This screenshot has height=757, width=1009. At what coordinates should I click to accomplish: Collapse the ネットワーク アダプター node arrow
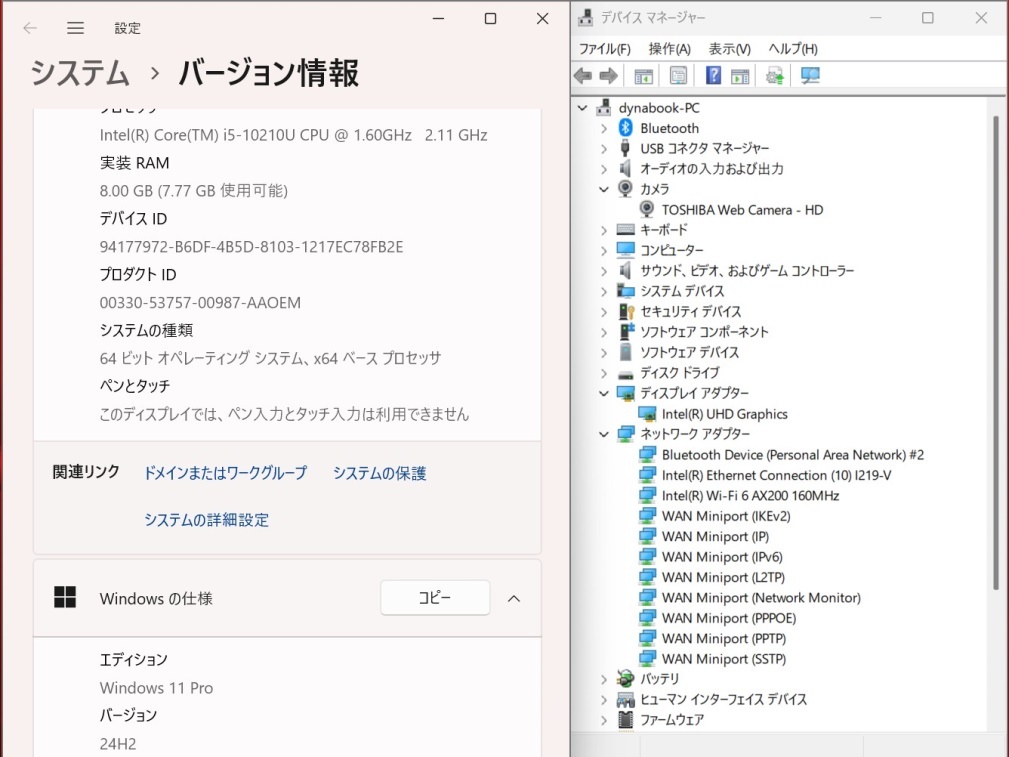(x=604, y=435)
